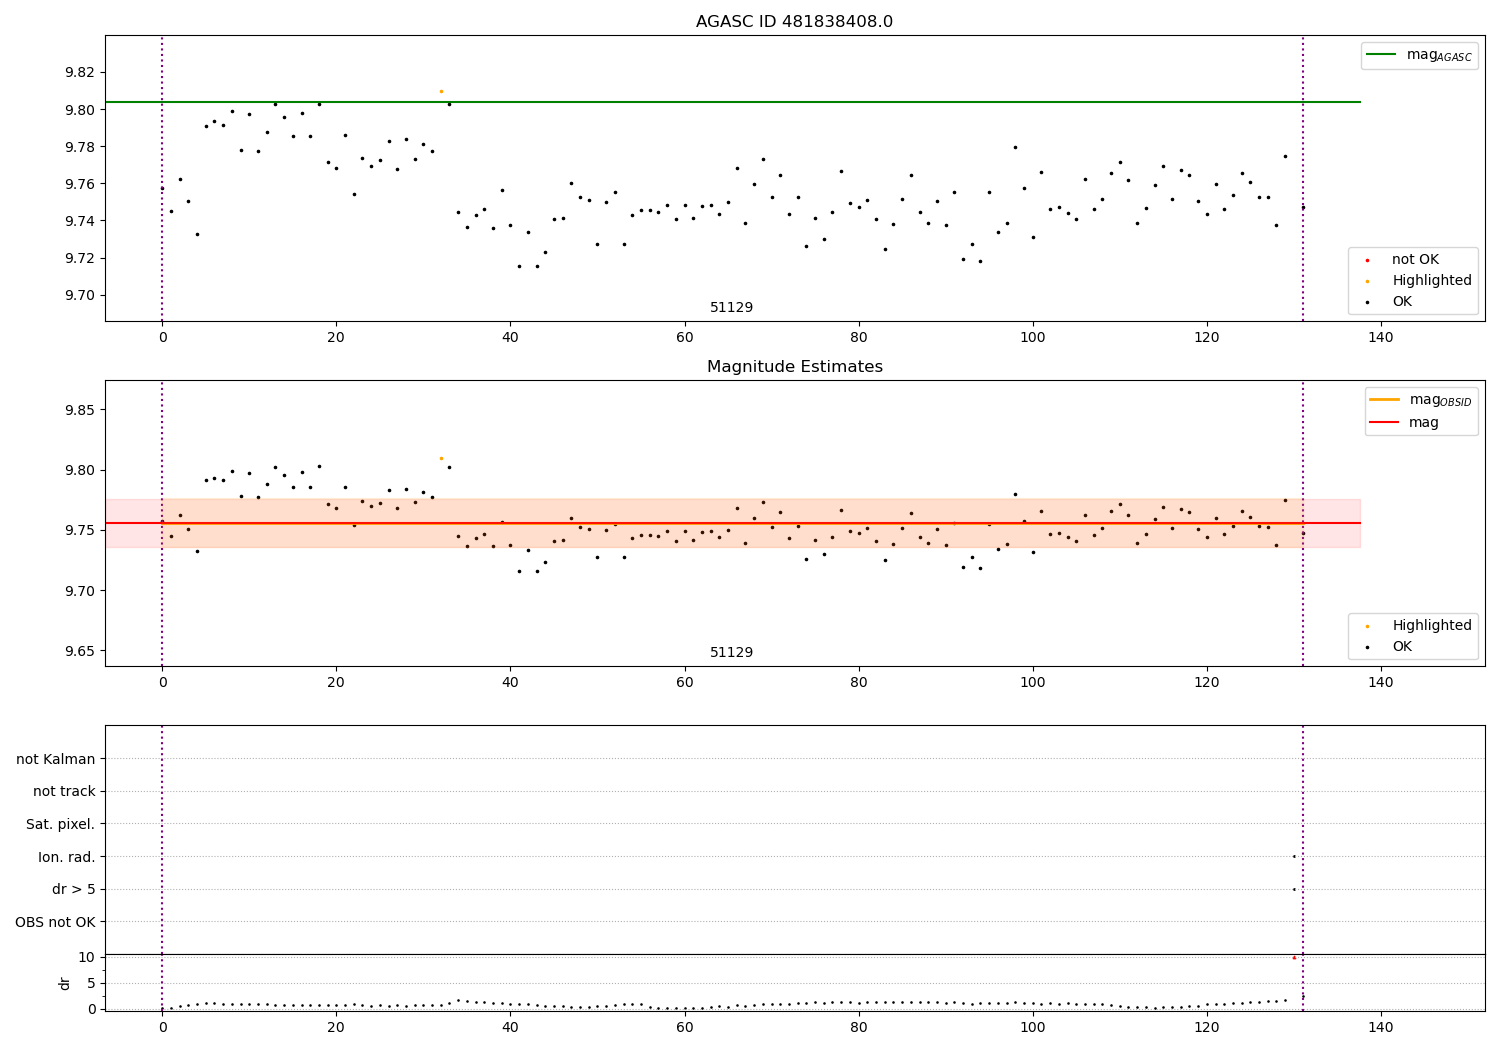This screenshot has height=1050, width=1500.
Task: Click the '51129' label in the top plot
Action: (731, 308)
